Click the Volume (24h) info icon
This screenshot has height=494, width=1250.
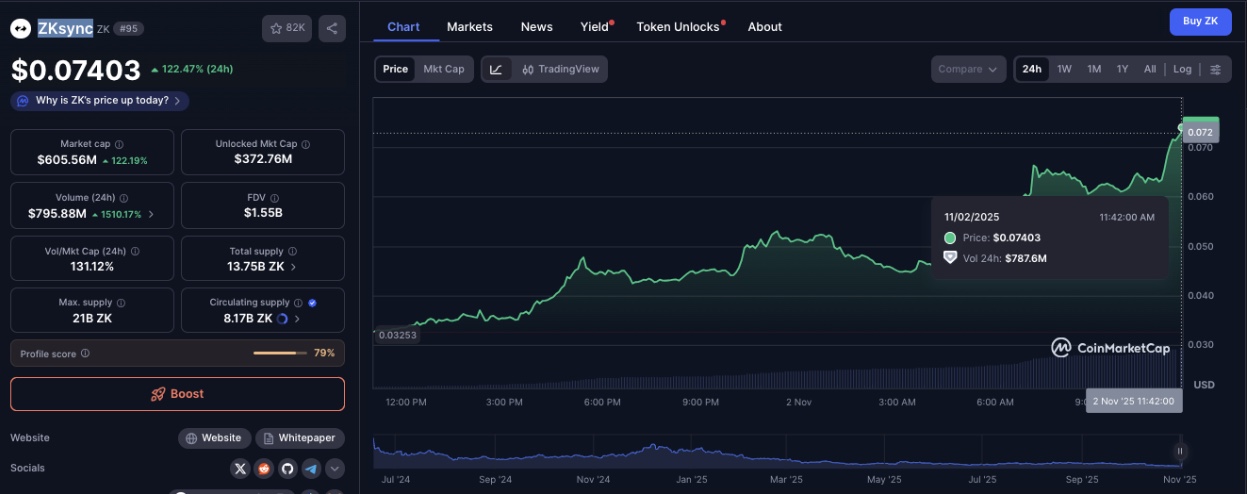click(124, 198)
